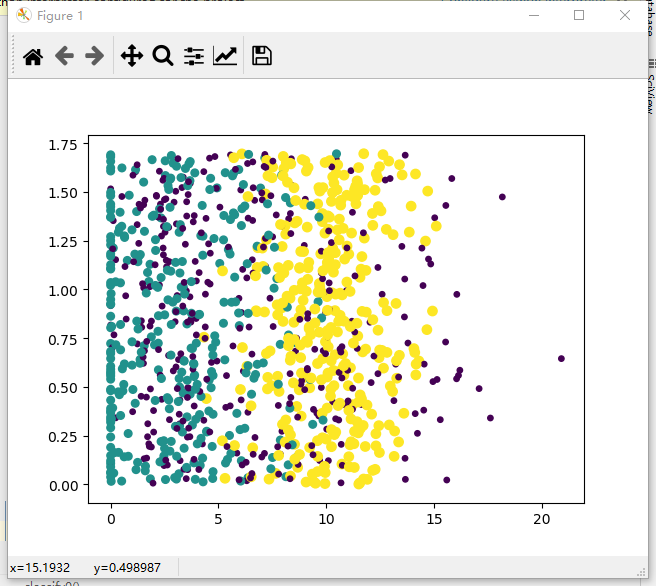Minimize the Figure 1 window

(534, 15)
